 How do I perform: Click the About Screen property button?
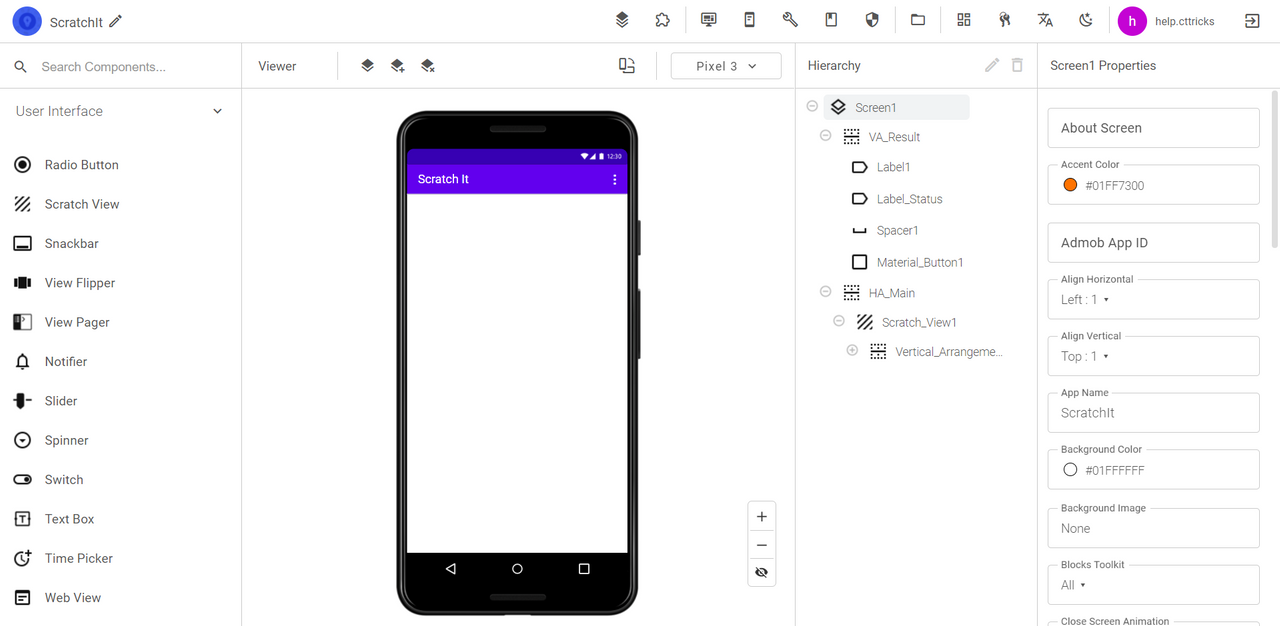tap(1153, 128)
